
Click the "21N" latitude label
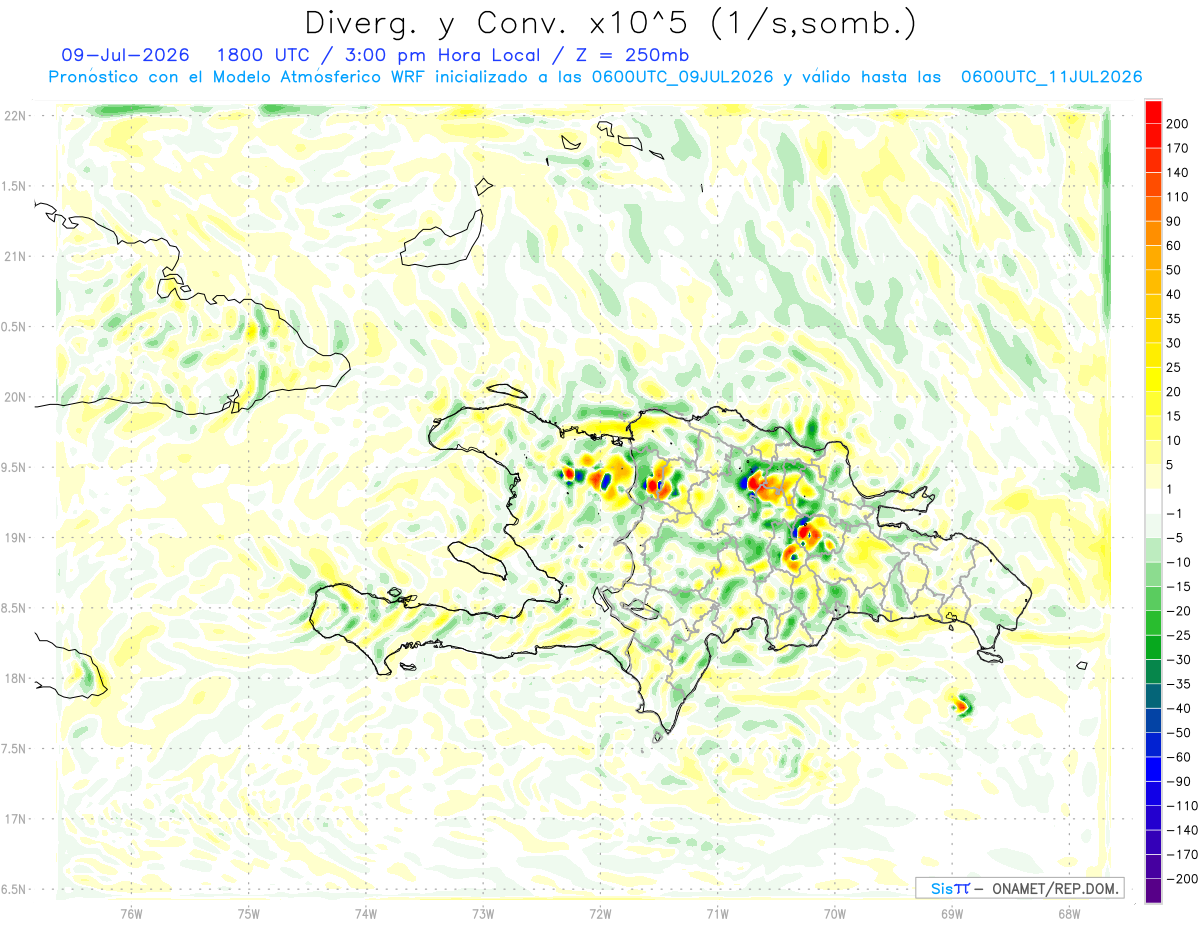pos(16,256)
